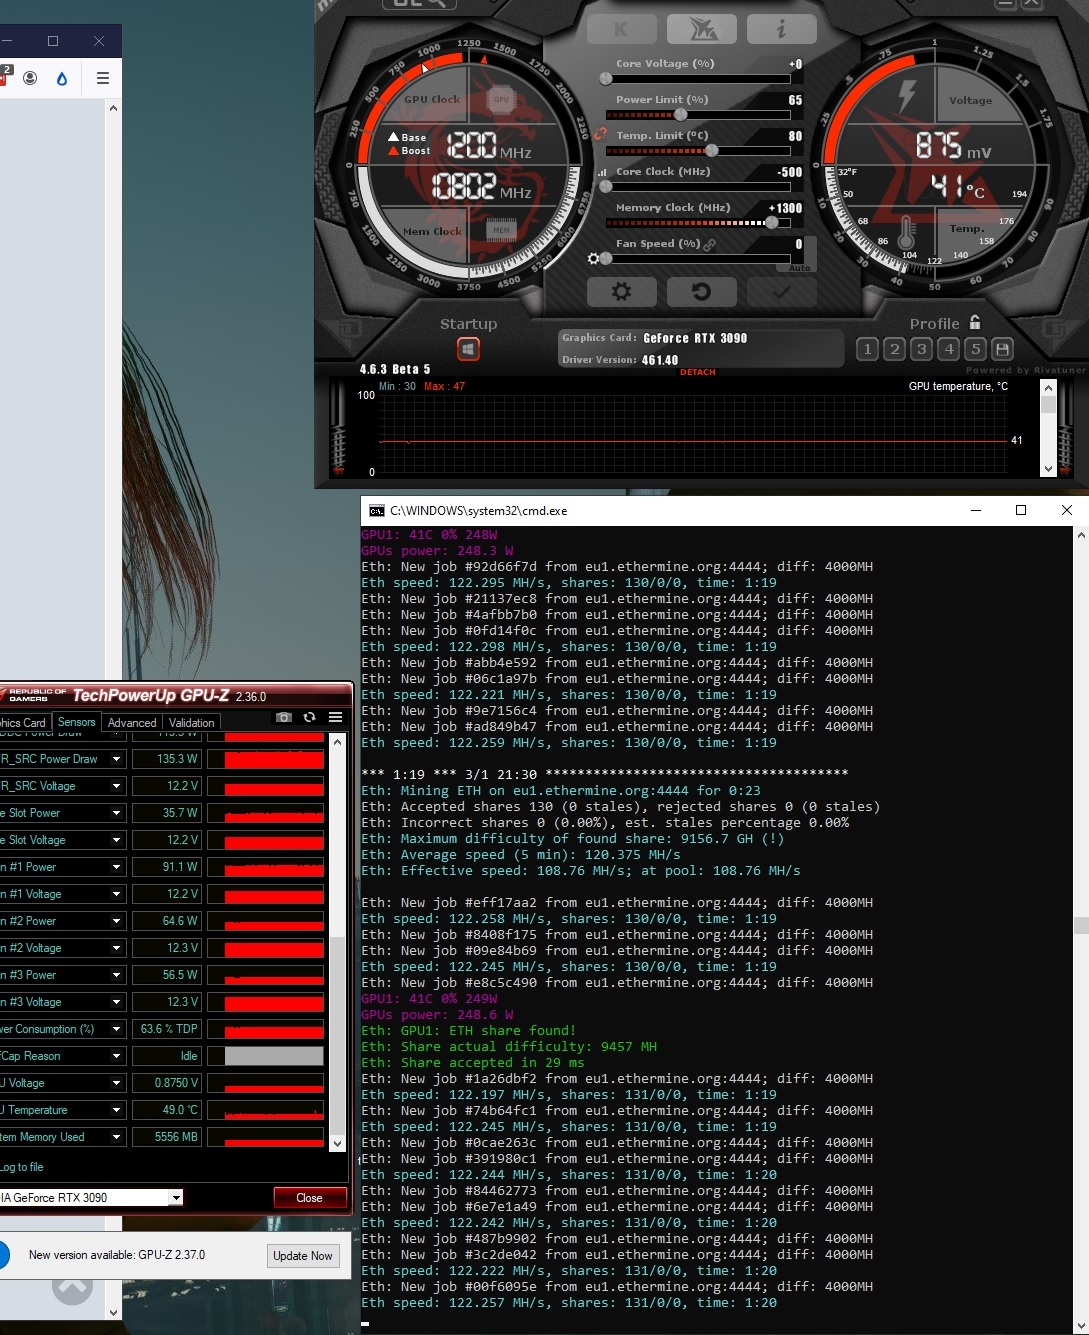Screen dimensions: 1089x1335
Task: Open dropdown for SRC Power Draw sensor
Action: (116, 759)
